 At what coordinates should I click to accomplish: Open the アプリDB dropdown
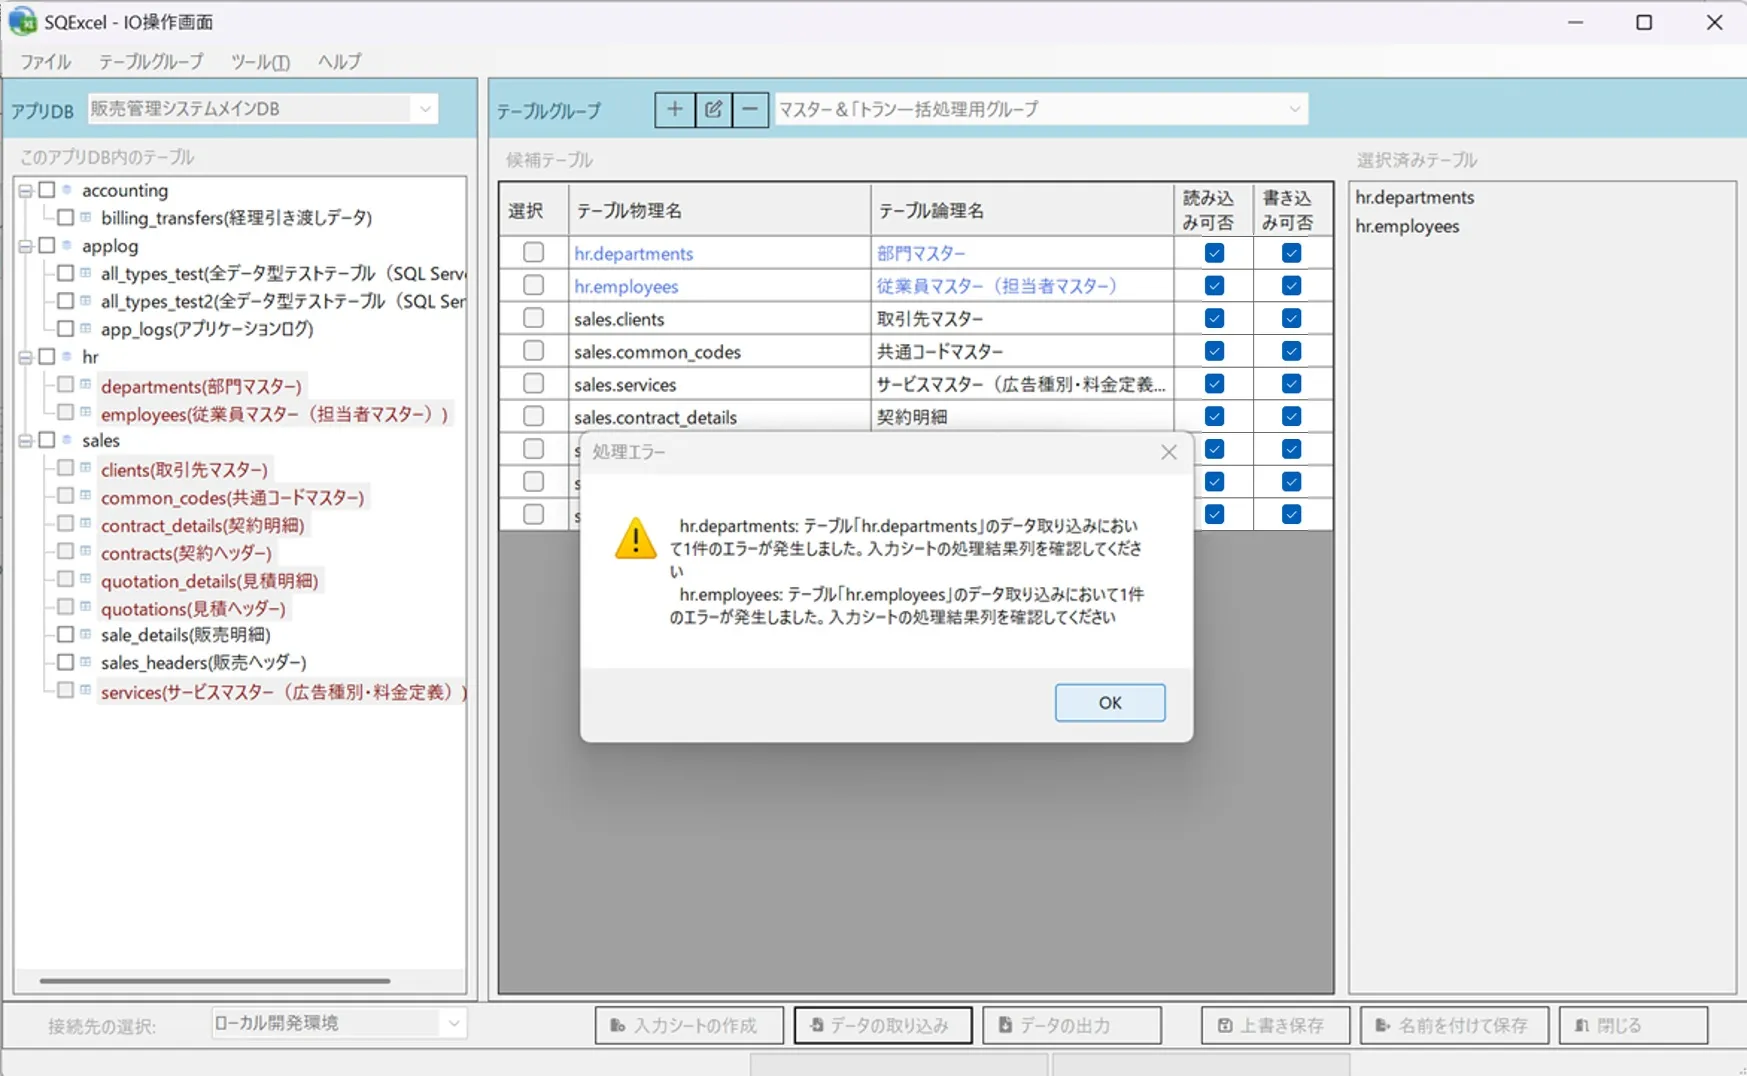263,109
